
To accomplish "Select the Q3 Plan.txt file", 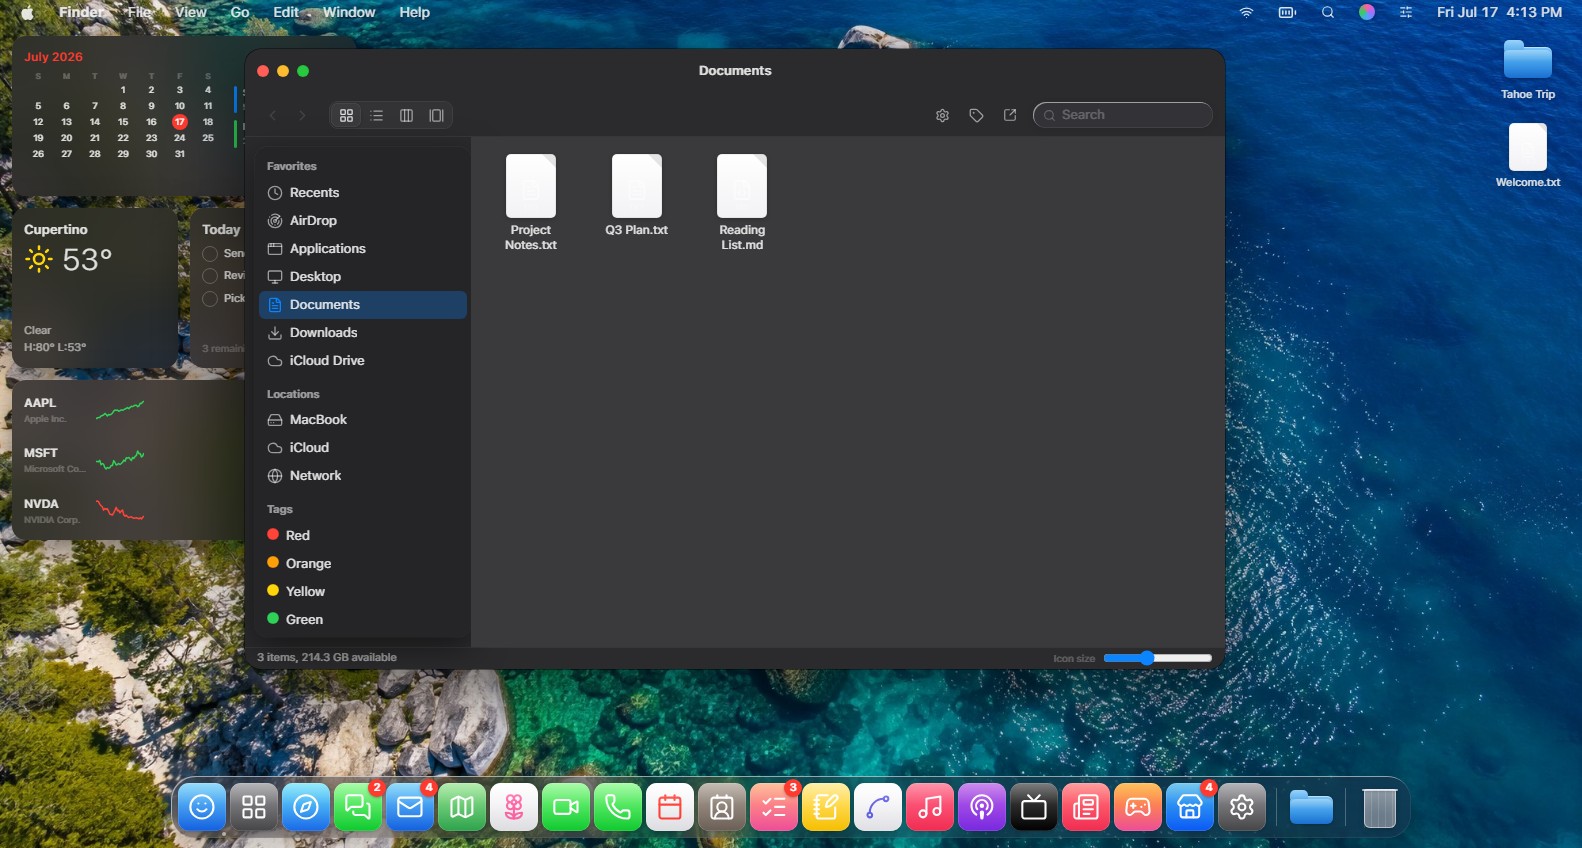I will point(636,196).
